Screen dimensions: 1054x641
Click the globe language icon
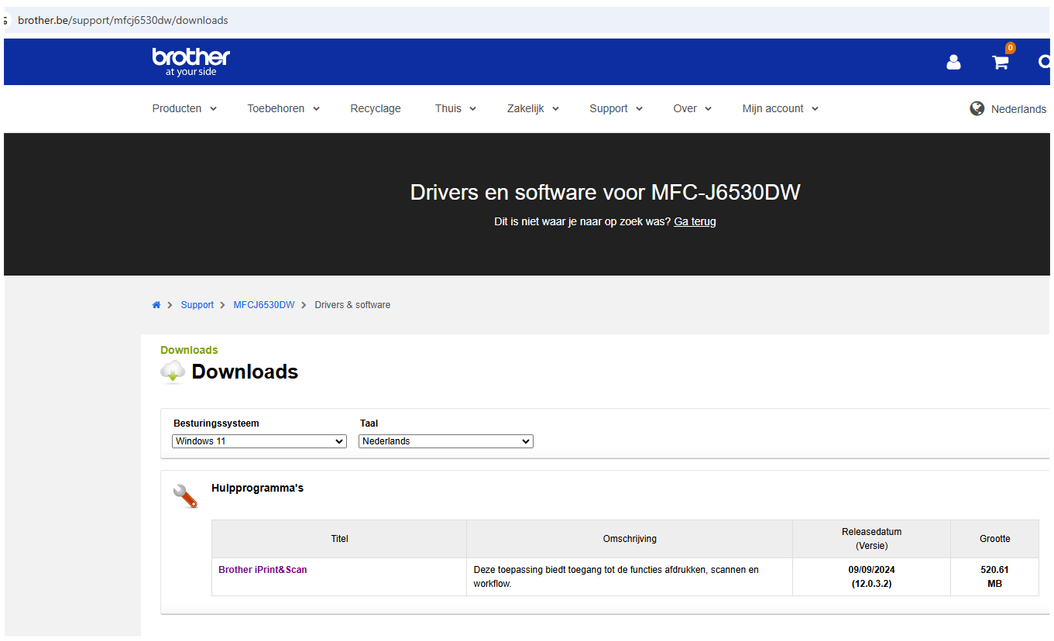point(977,108)
